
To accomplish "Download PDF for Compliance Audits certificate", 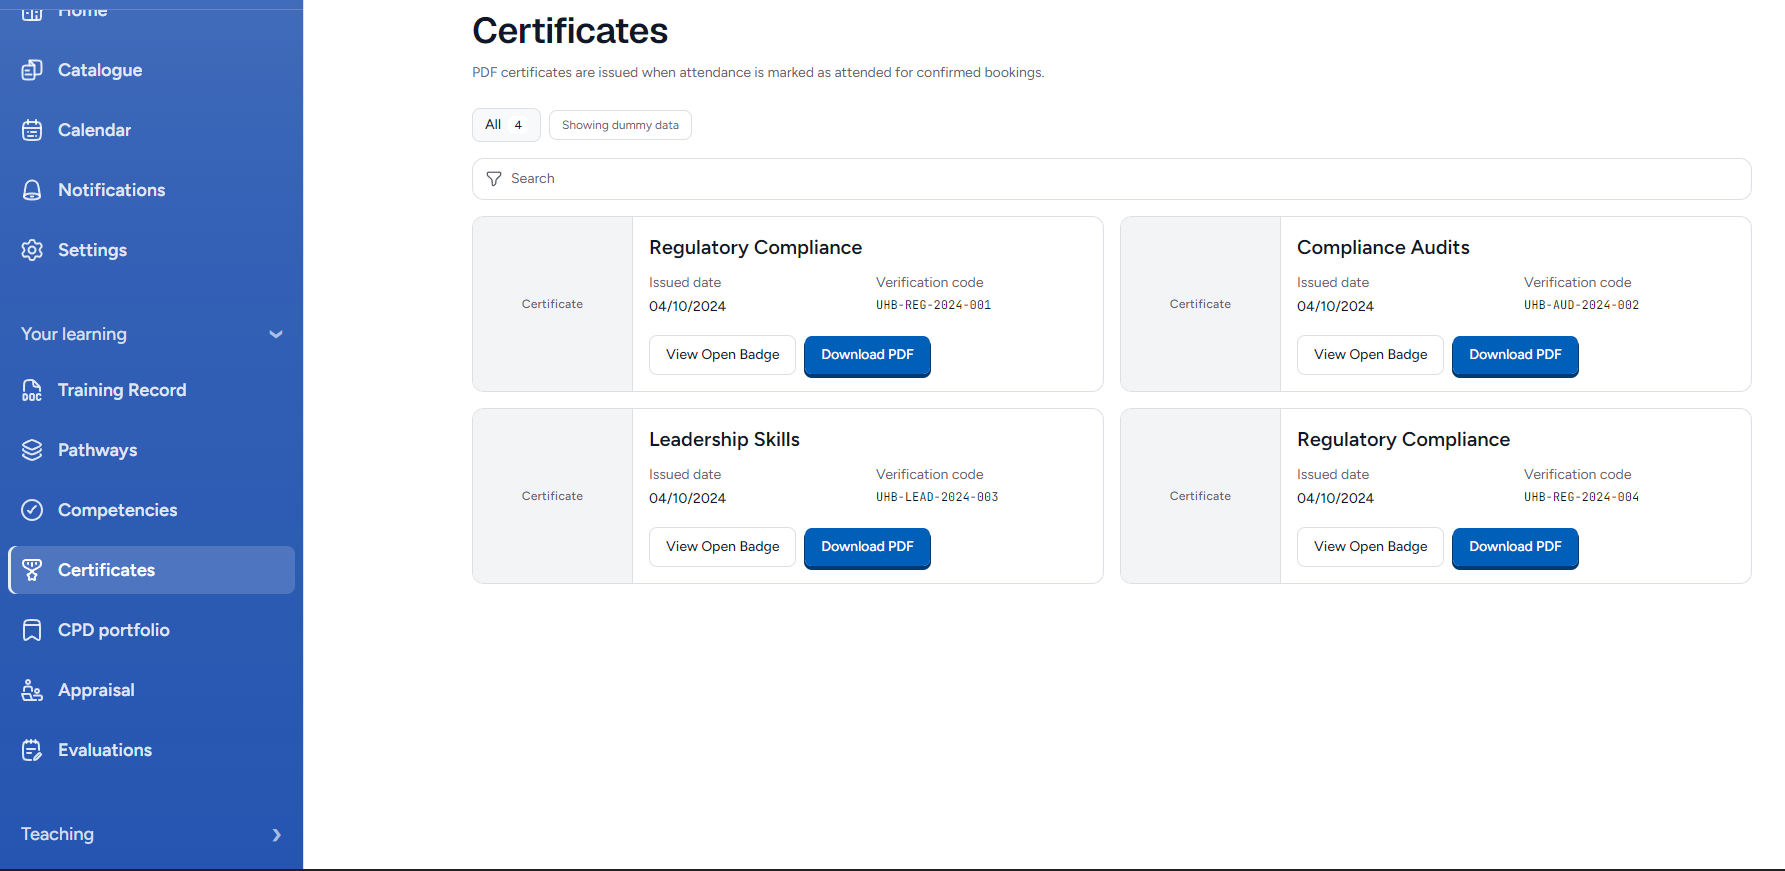I will point(1515,355).
